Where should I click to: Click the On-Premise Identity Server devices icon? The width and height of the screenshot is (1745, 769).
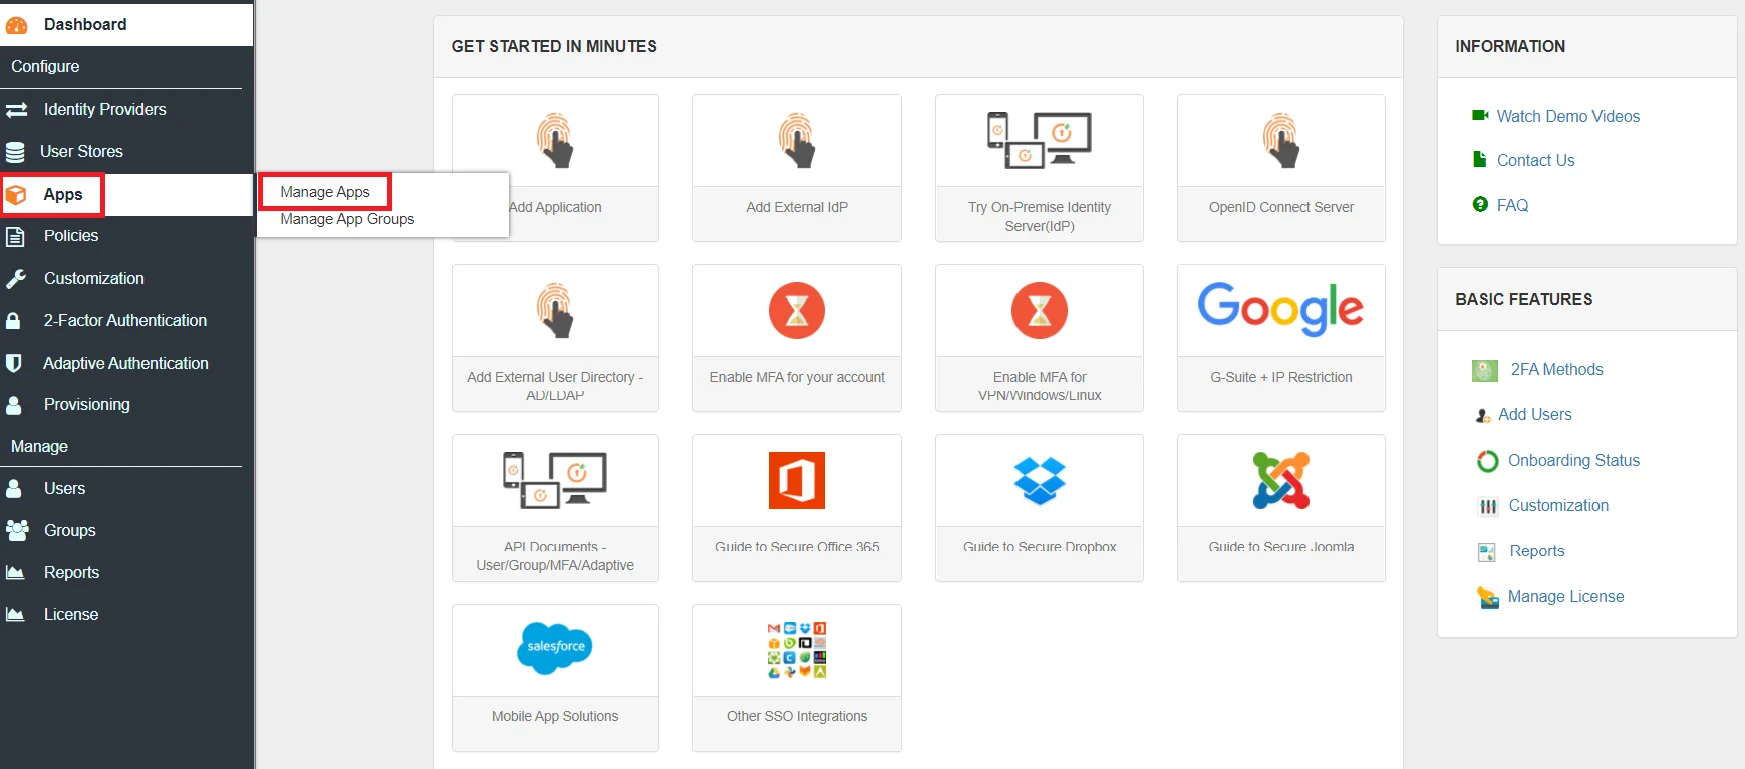pos(1039,140)
